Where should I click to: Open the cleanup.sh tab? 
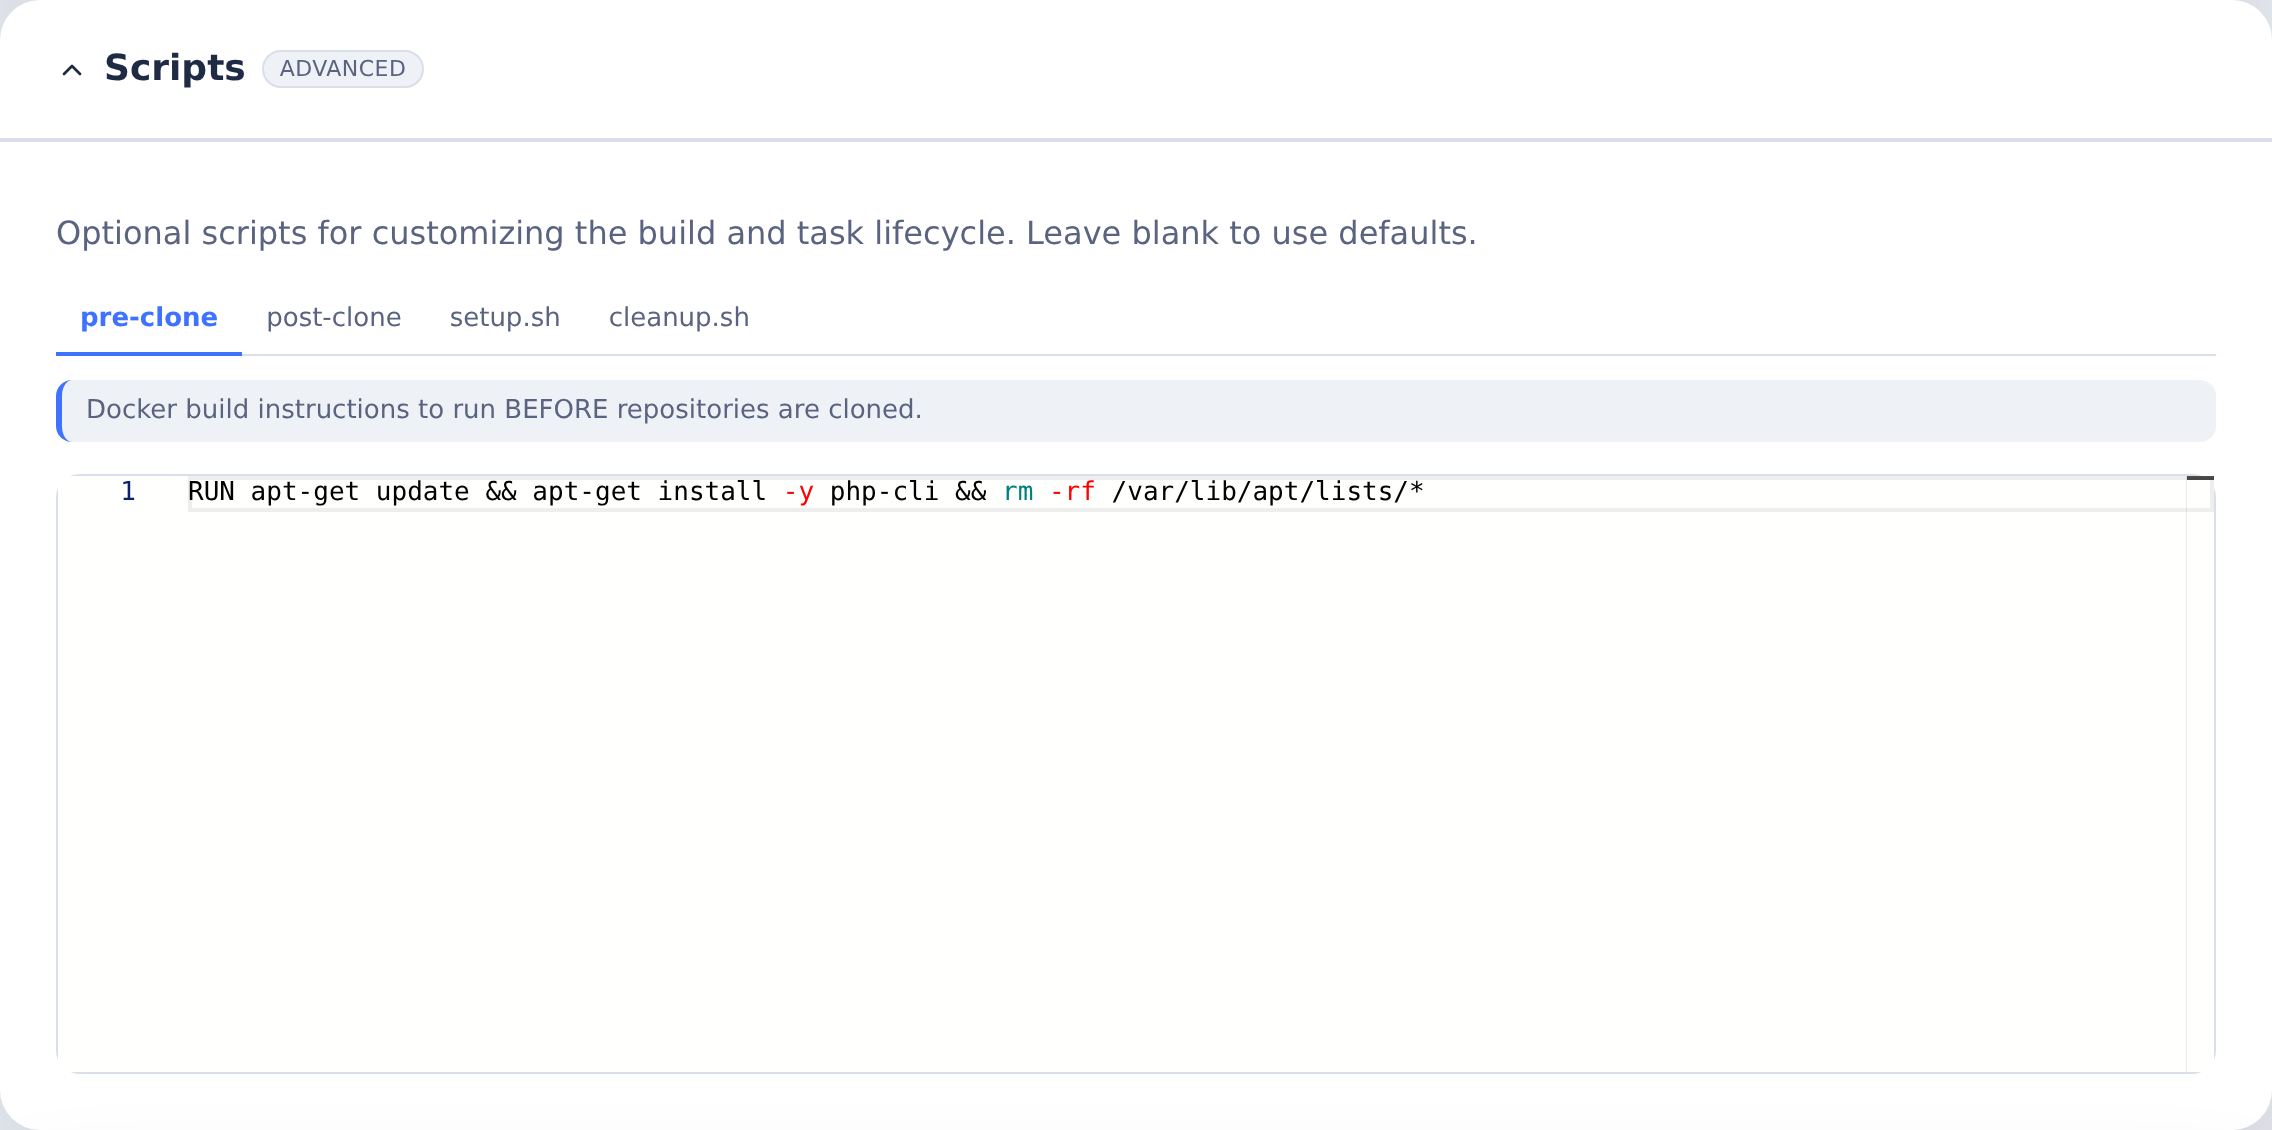tap(679, 318)
